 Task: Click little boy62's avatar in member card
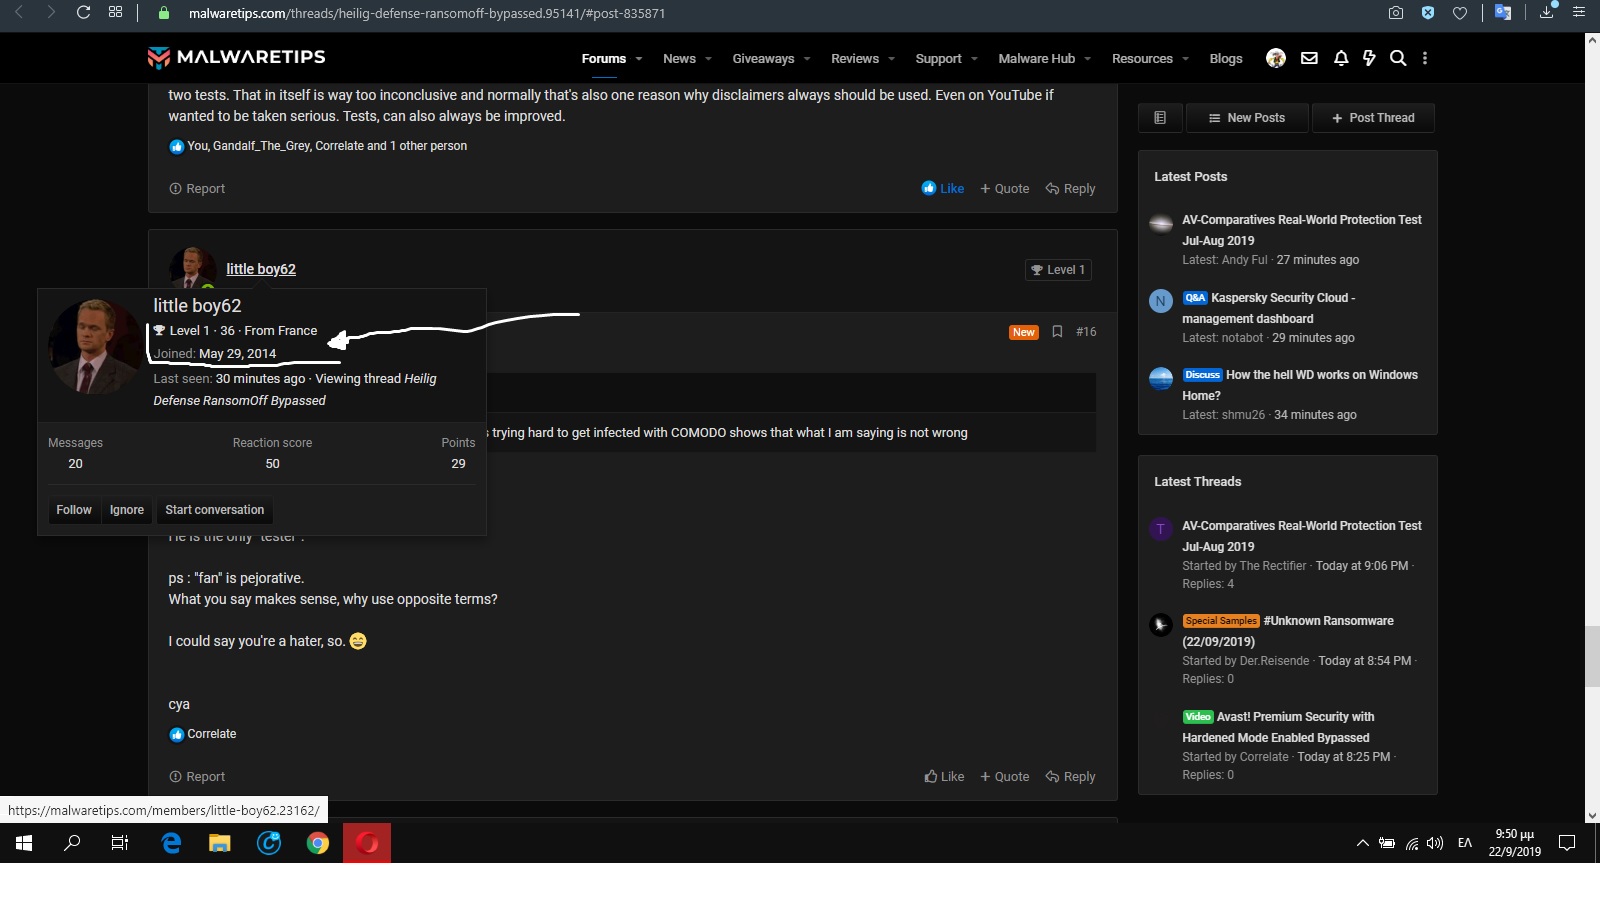tap(95, 347)
